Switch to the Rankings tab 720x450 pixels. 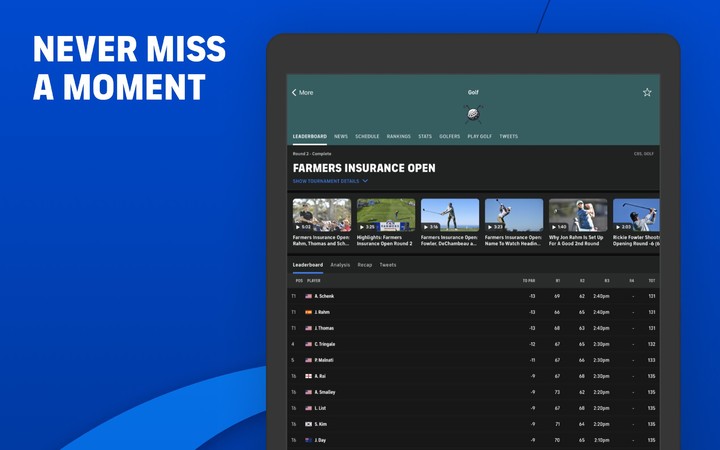(x=398, y=136)
